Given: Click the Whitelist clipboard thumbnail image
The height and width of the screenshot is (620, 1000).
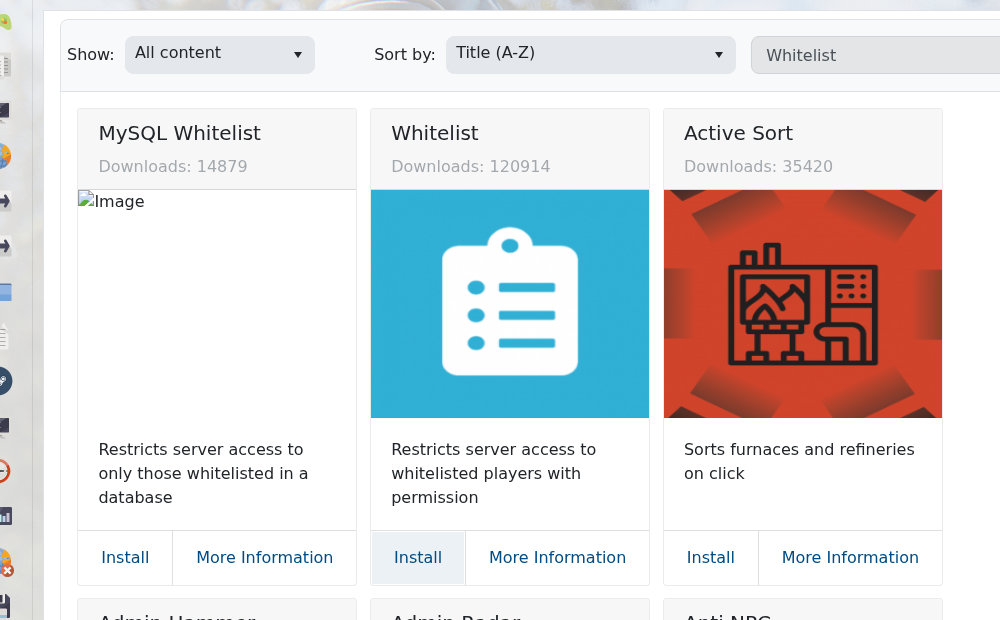Looking at the screenshot, I should [x=510, y=304].
